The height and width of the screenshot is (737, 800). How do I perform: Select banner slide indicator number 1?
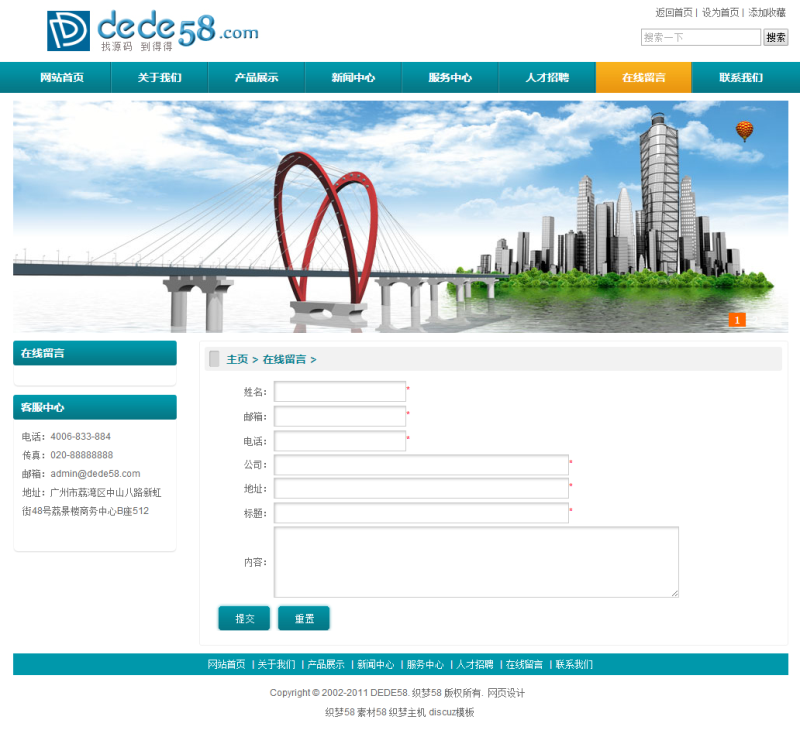point(737,320)
